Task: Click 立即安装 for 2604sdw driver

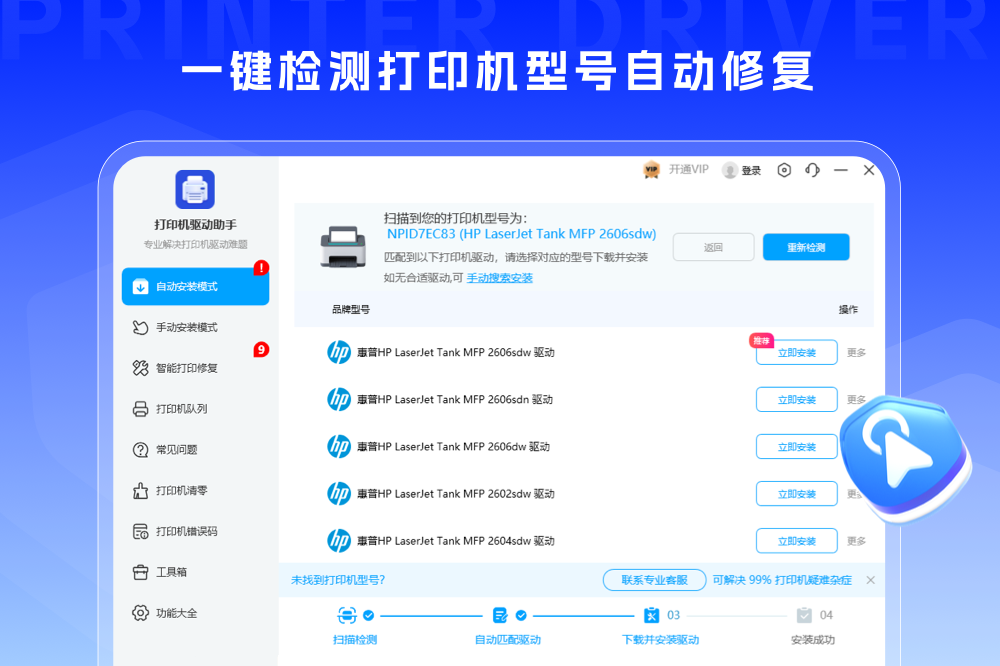Action: pos(797,542)
